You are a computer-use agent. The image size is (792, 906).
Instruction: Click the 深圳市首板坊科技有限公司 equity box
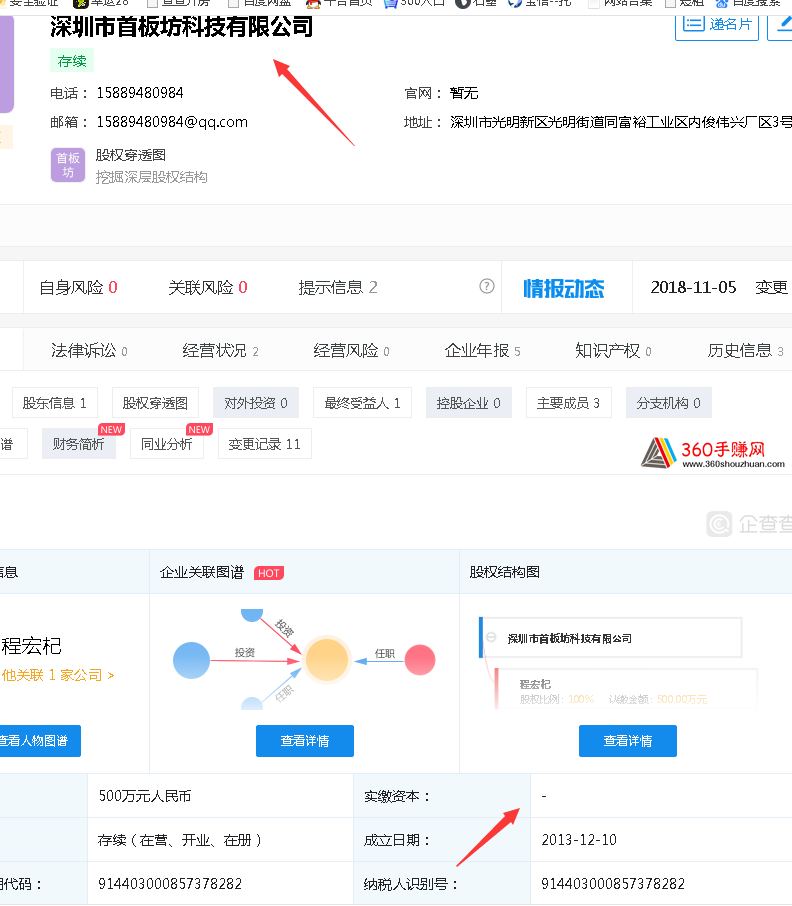click(611, 638)
